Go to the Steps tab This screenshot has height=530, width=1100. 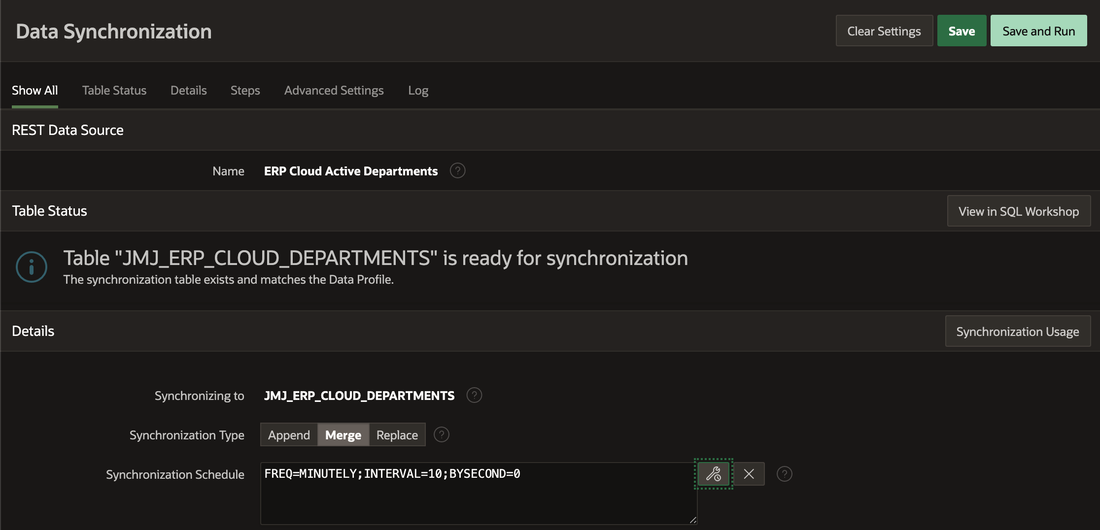pyautogui.click(x=245, y=90)
